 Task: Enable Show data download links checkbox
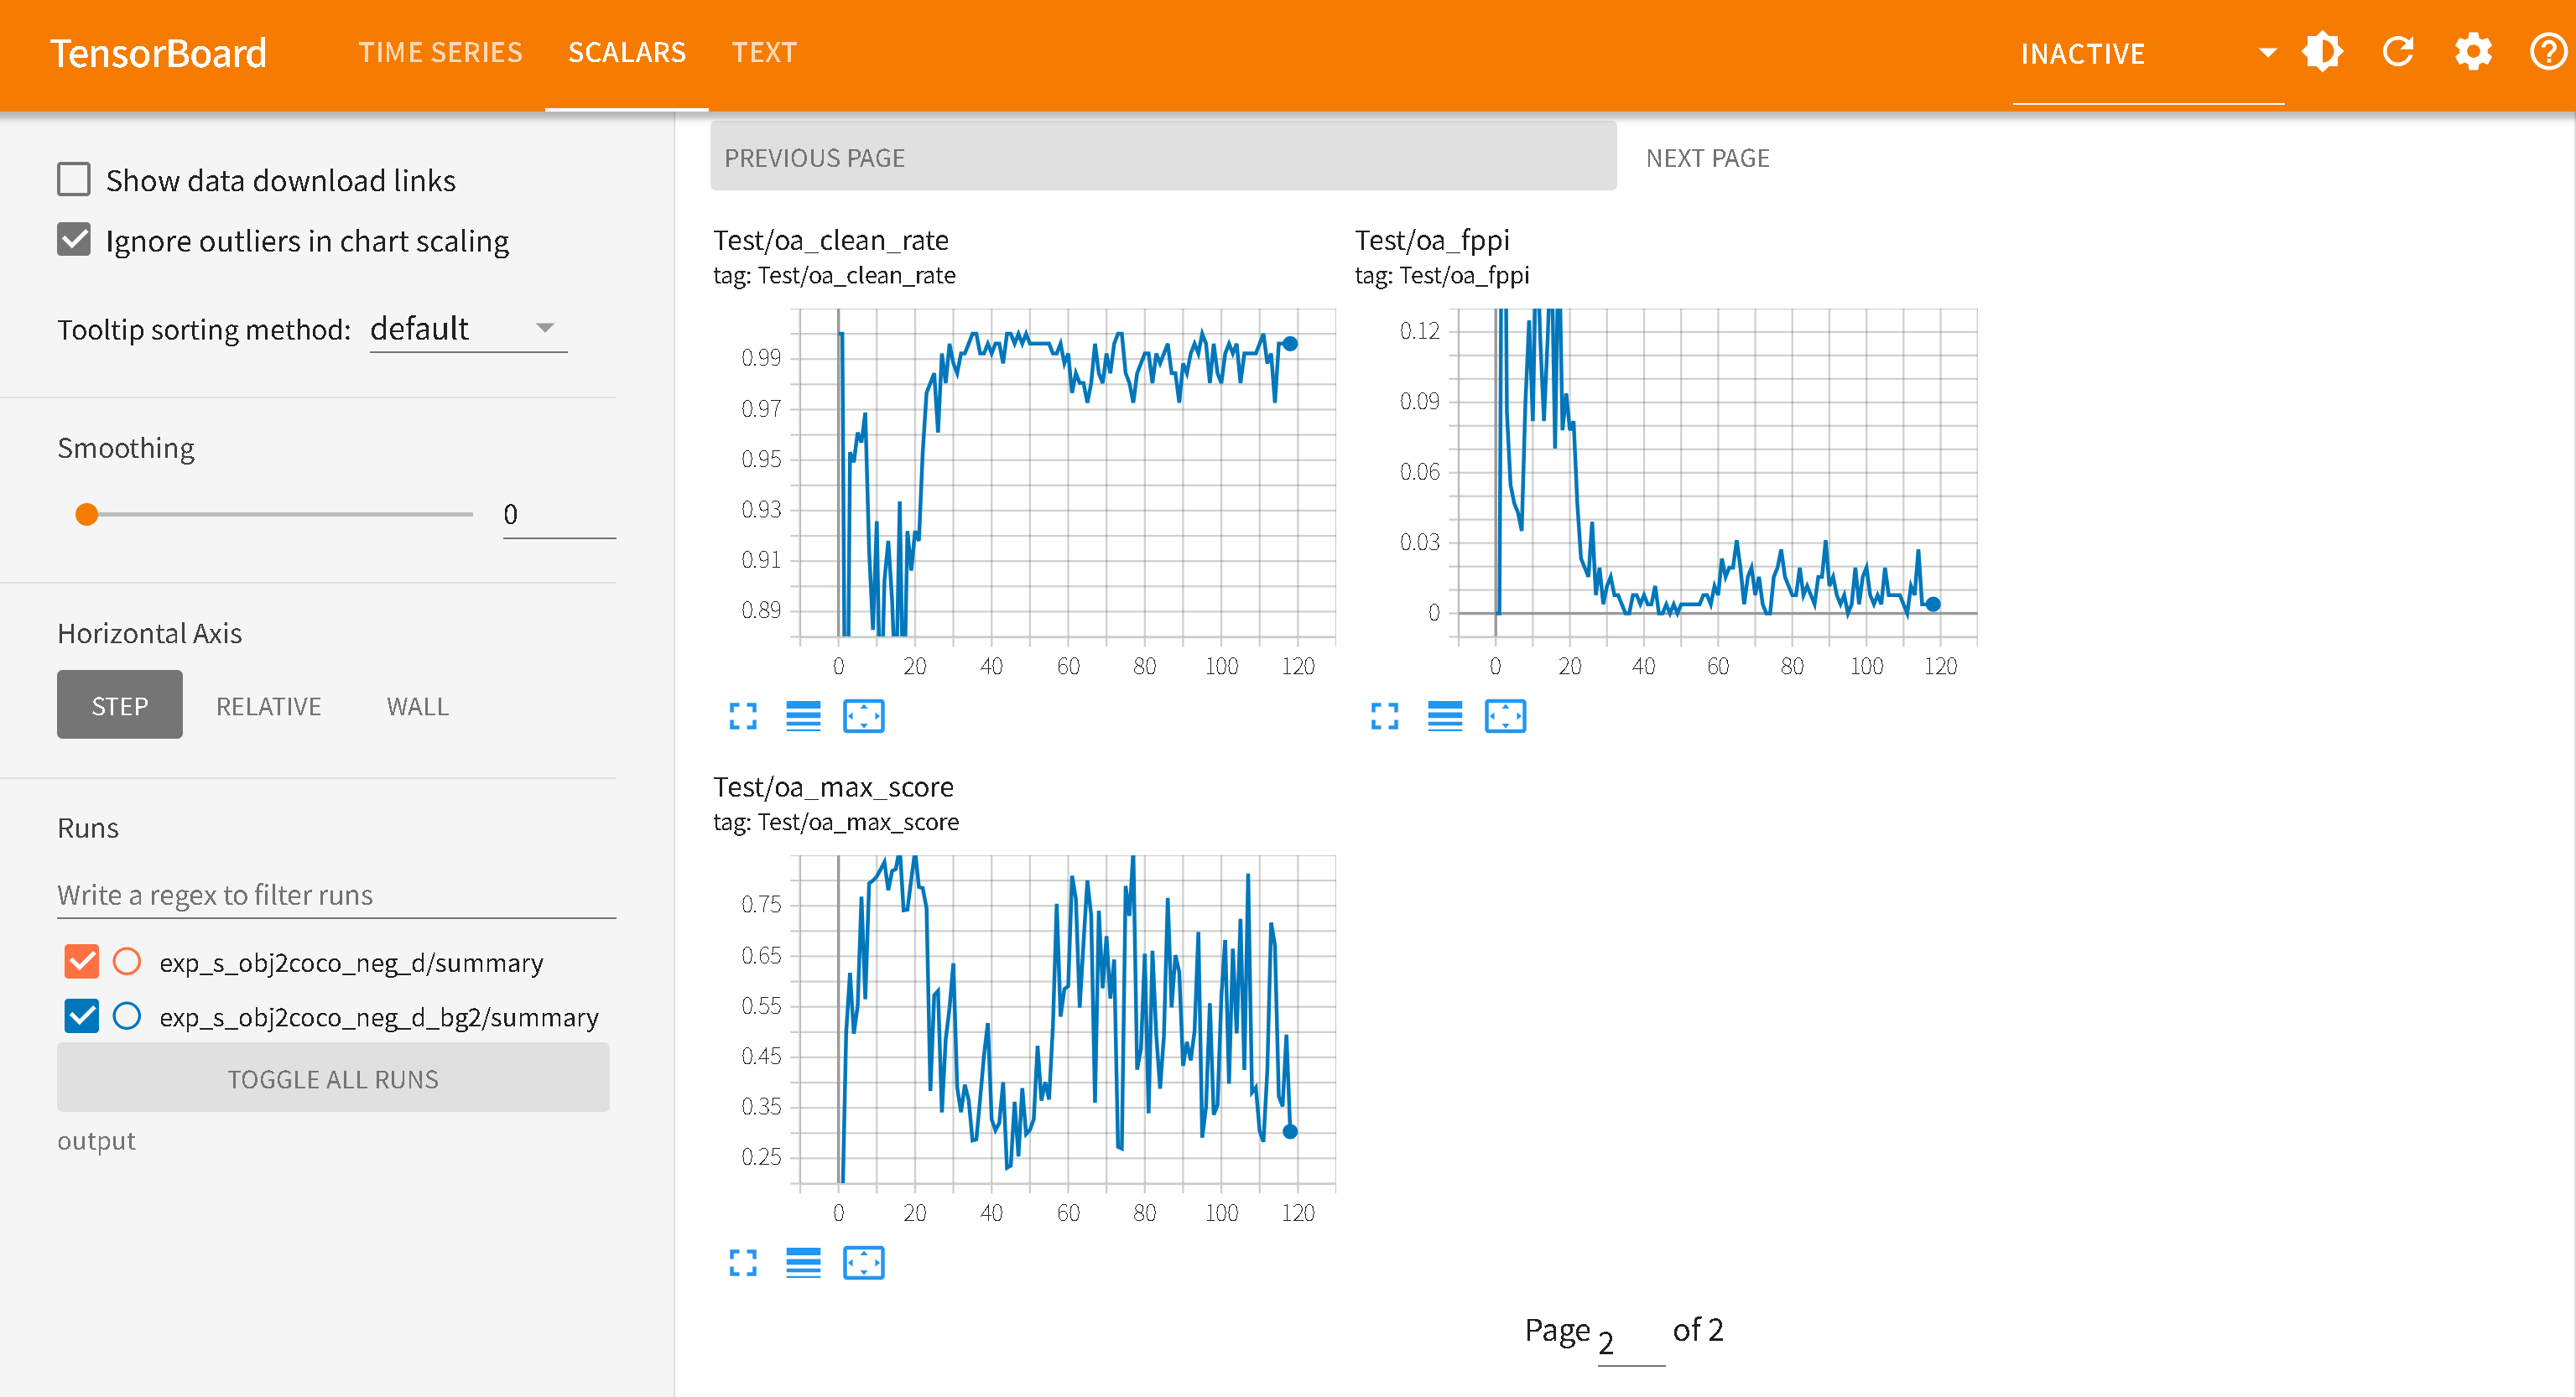(74, 180)
